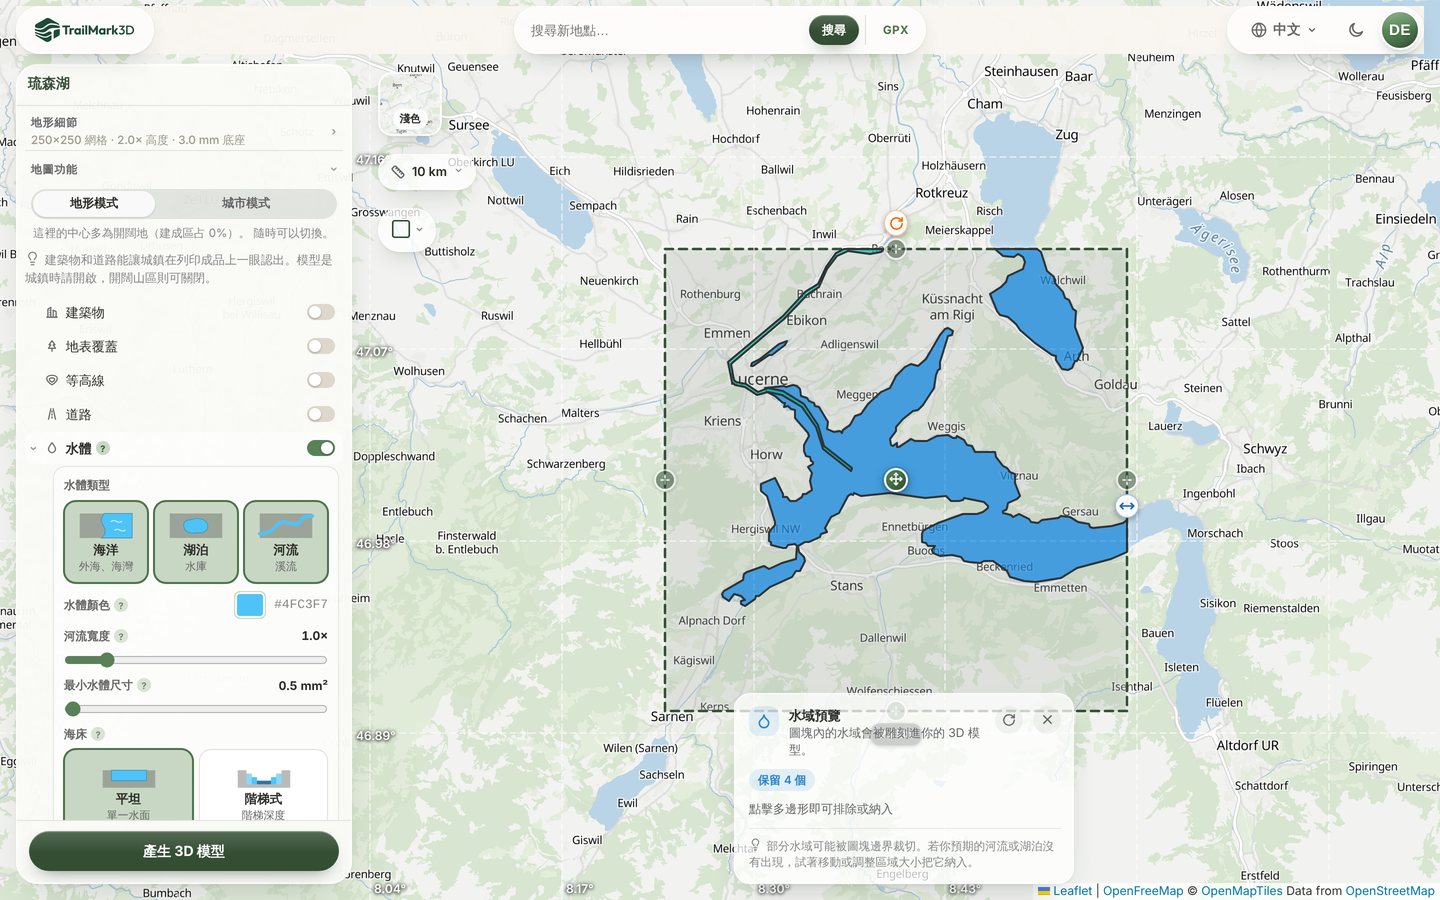The width and height of the screenshot is (1440, 900).
Task: Click the left edge handle of the selection box
Action: (x=665, y=480)
